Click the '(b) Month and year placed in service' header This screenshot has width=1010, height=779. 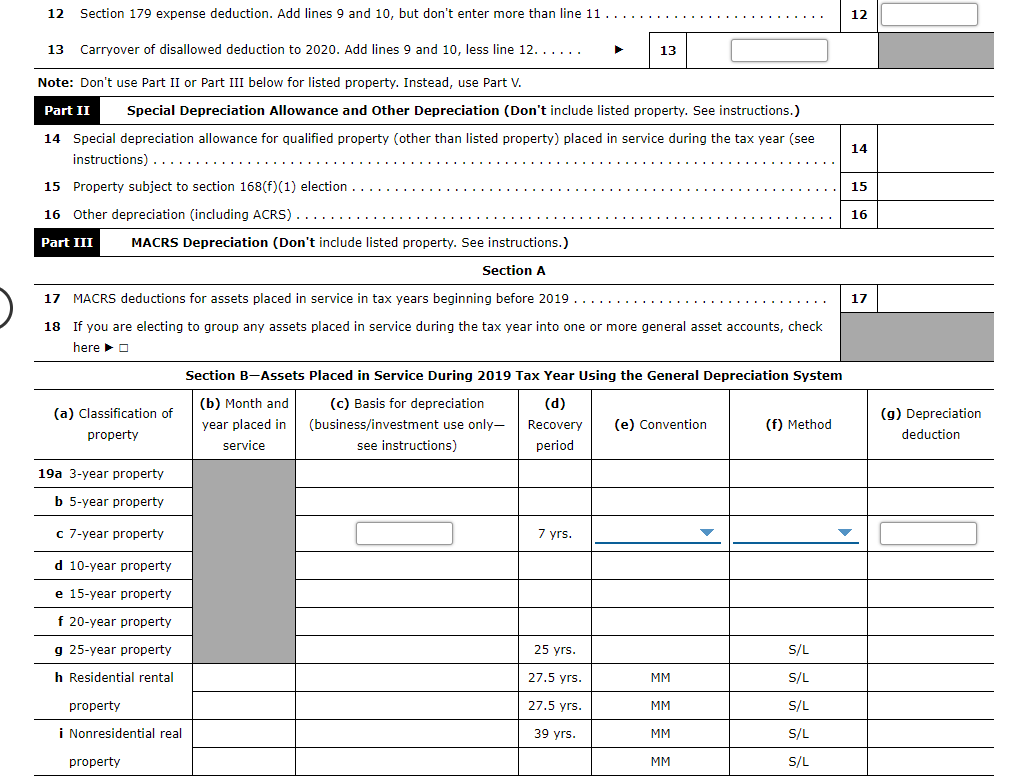click(x=243, y=424)
